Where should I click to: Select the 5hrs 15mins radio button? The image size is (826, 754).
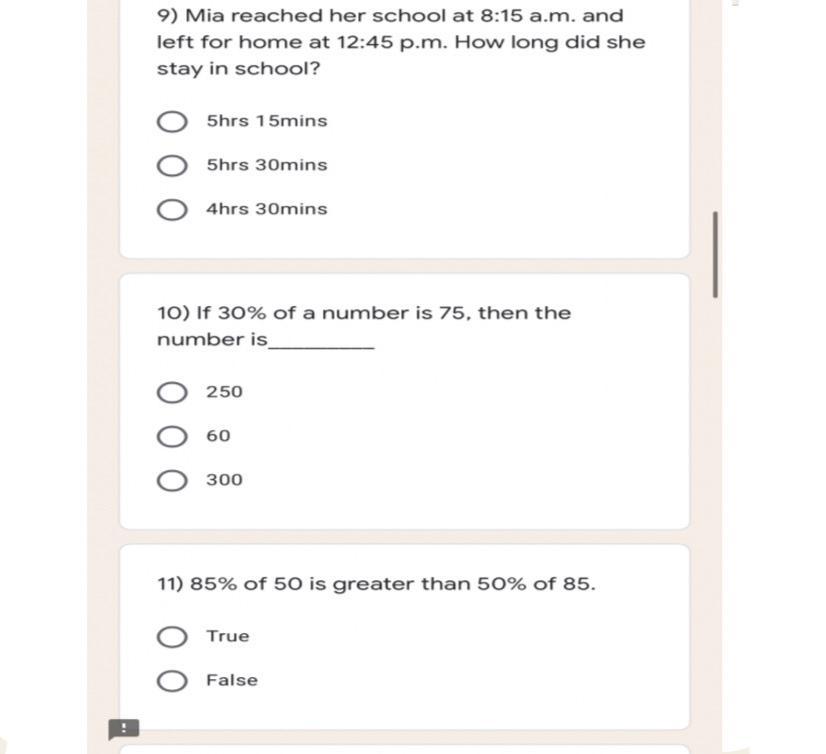click(x=172, y=122)
